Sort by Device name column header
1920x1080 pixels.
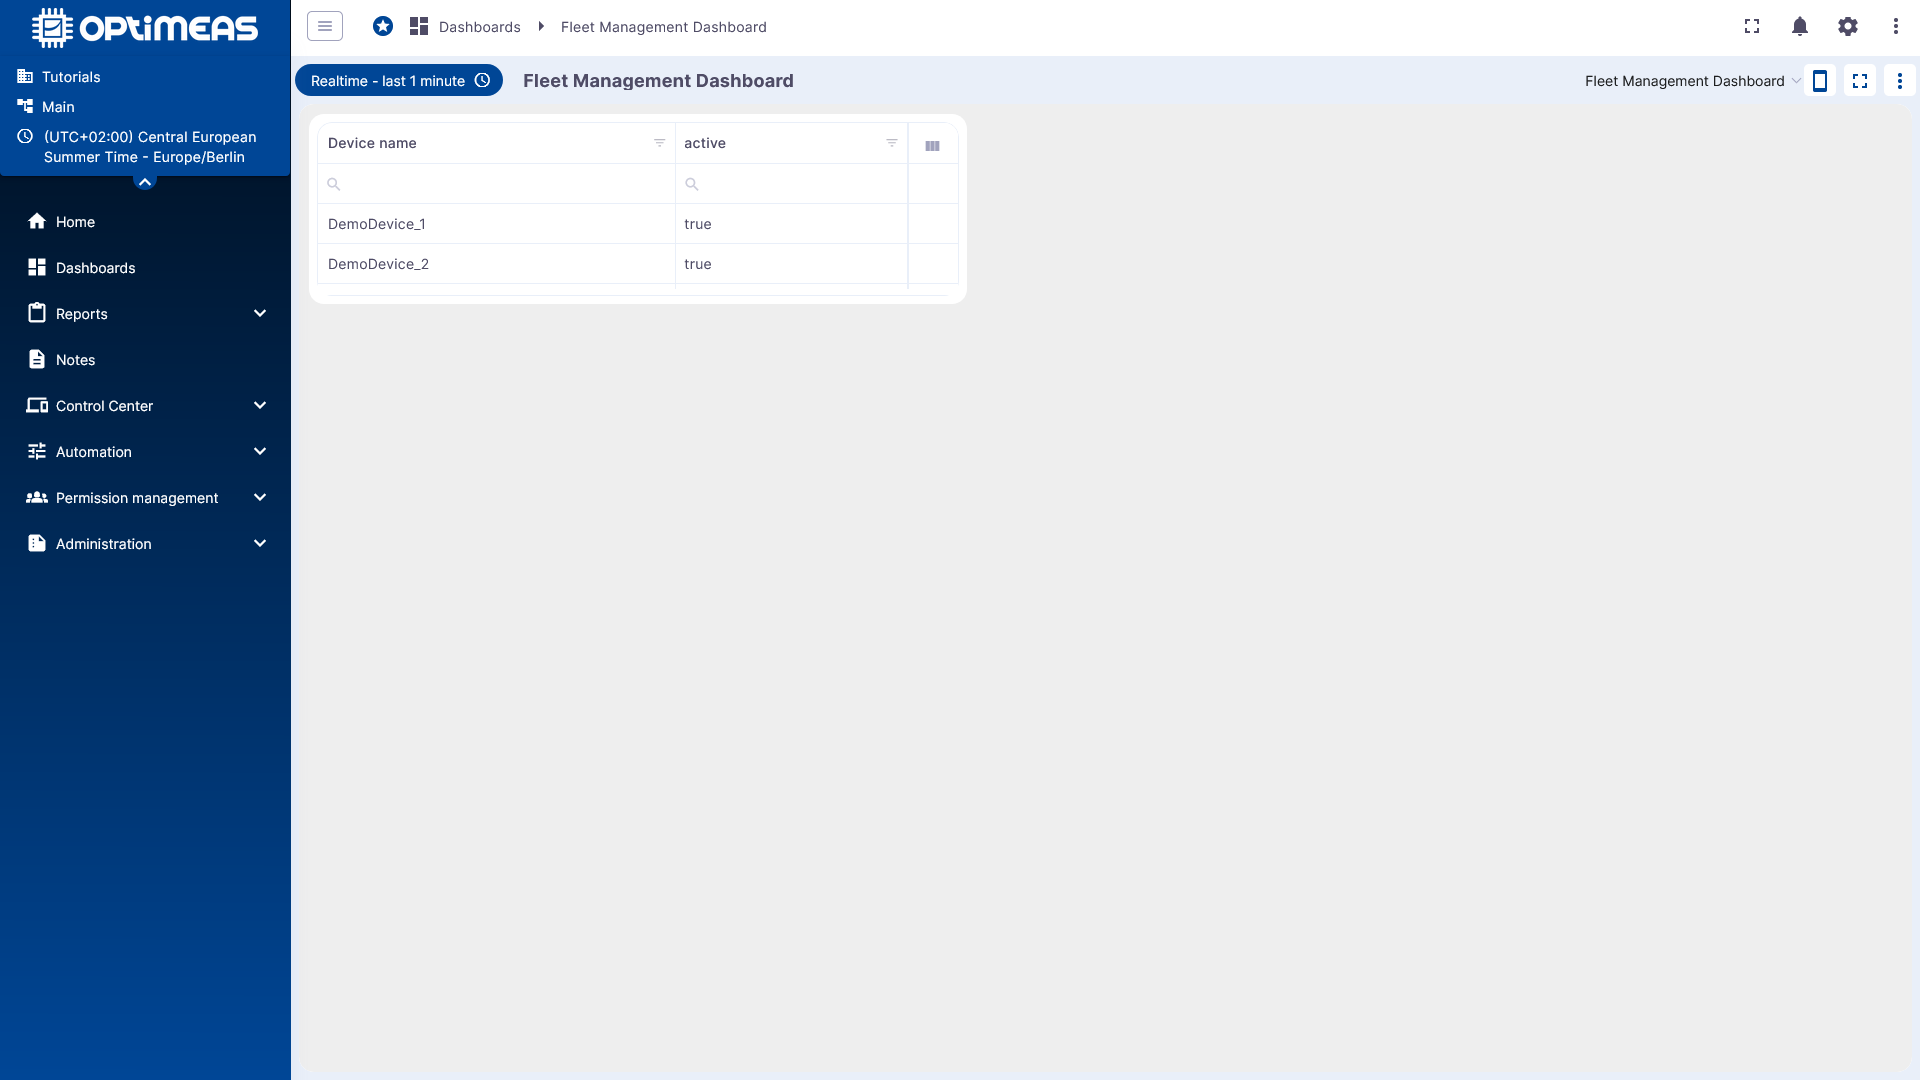pyautogui.click(x=372, y=143)
